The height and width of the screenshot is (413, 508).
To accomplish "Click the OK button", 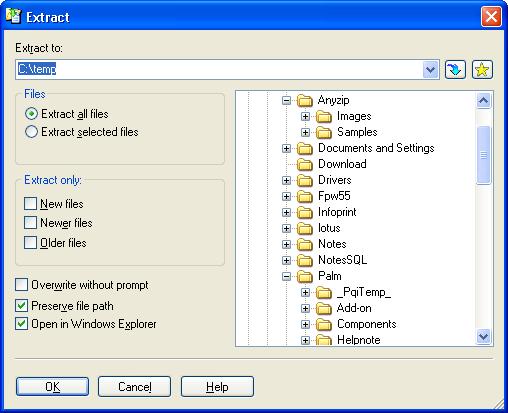I will 52,387.
